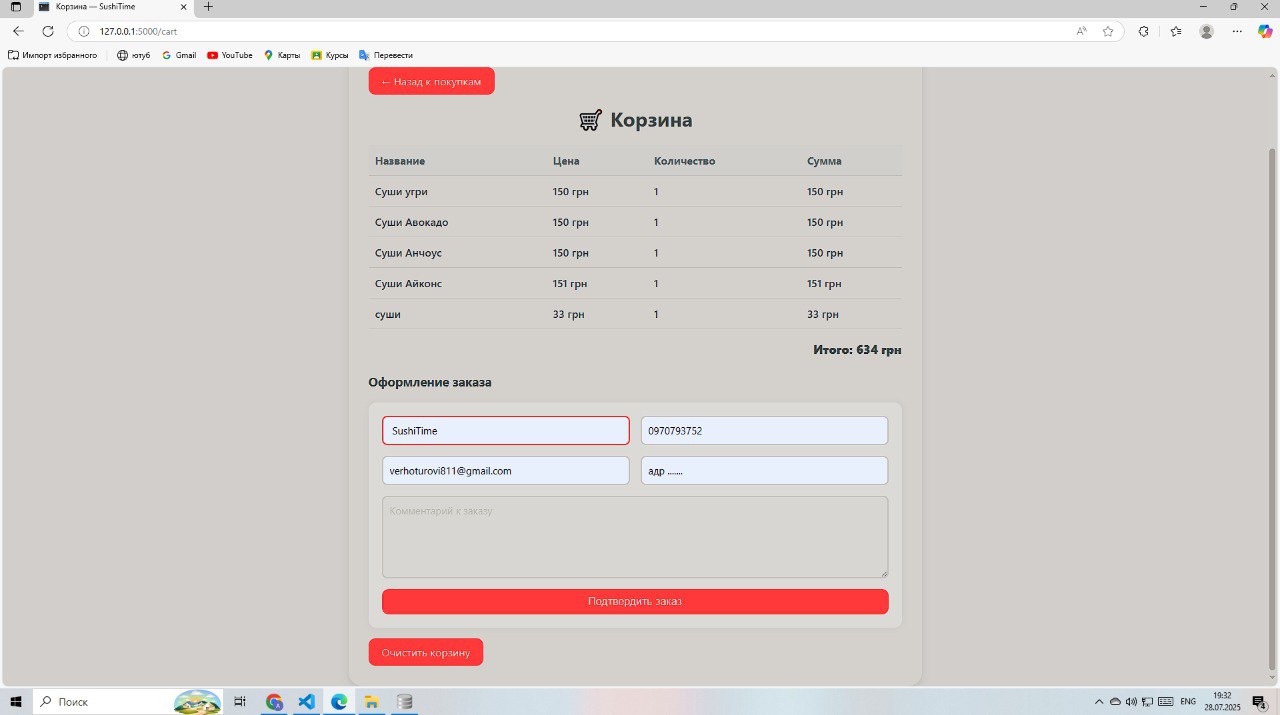
Task: Open Google Chrome from the taskbar
Action: coord(274,702)
